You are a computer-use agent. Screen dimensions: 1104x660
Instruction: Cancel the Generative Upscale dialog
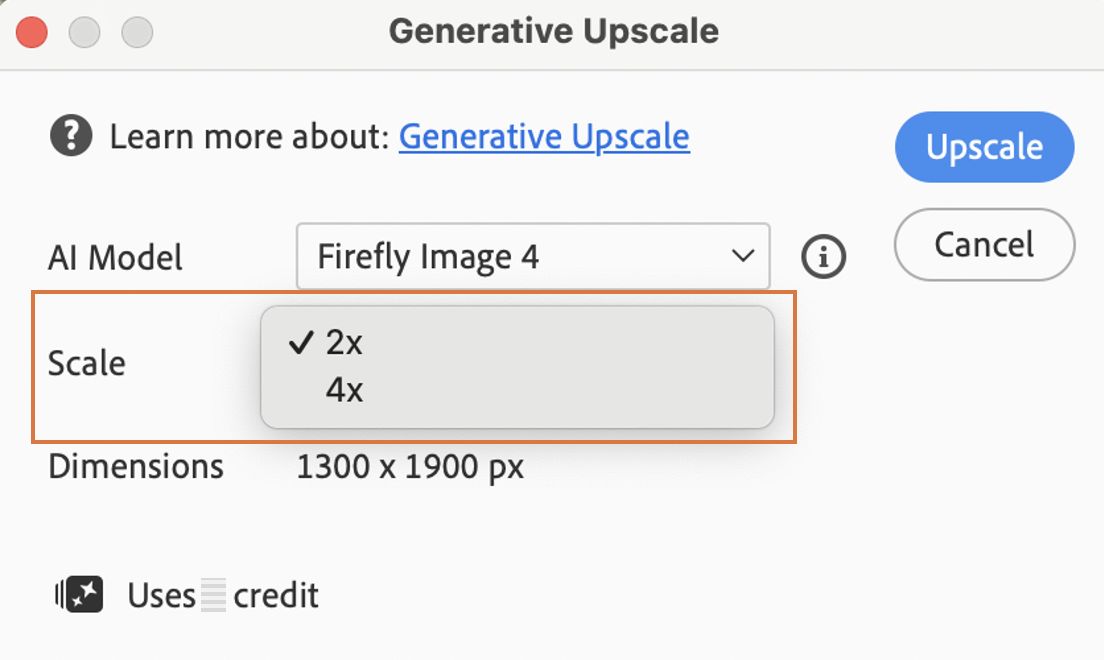[x=984, y=244]
